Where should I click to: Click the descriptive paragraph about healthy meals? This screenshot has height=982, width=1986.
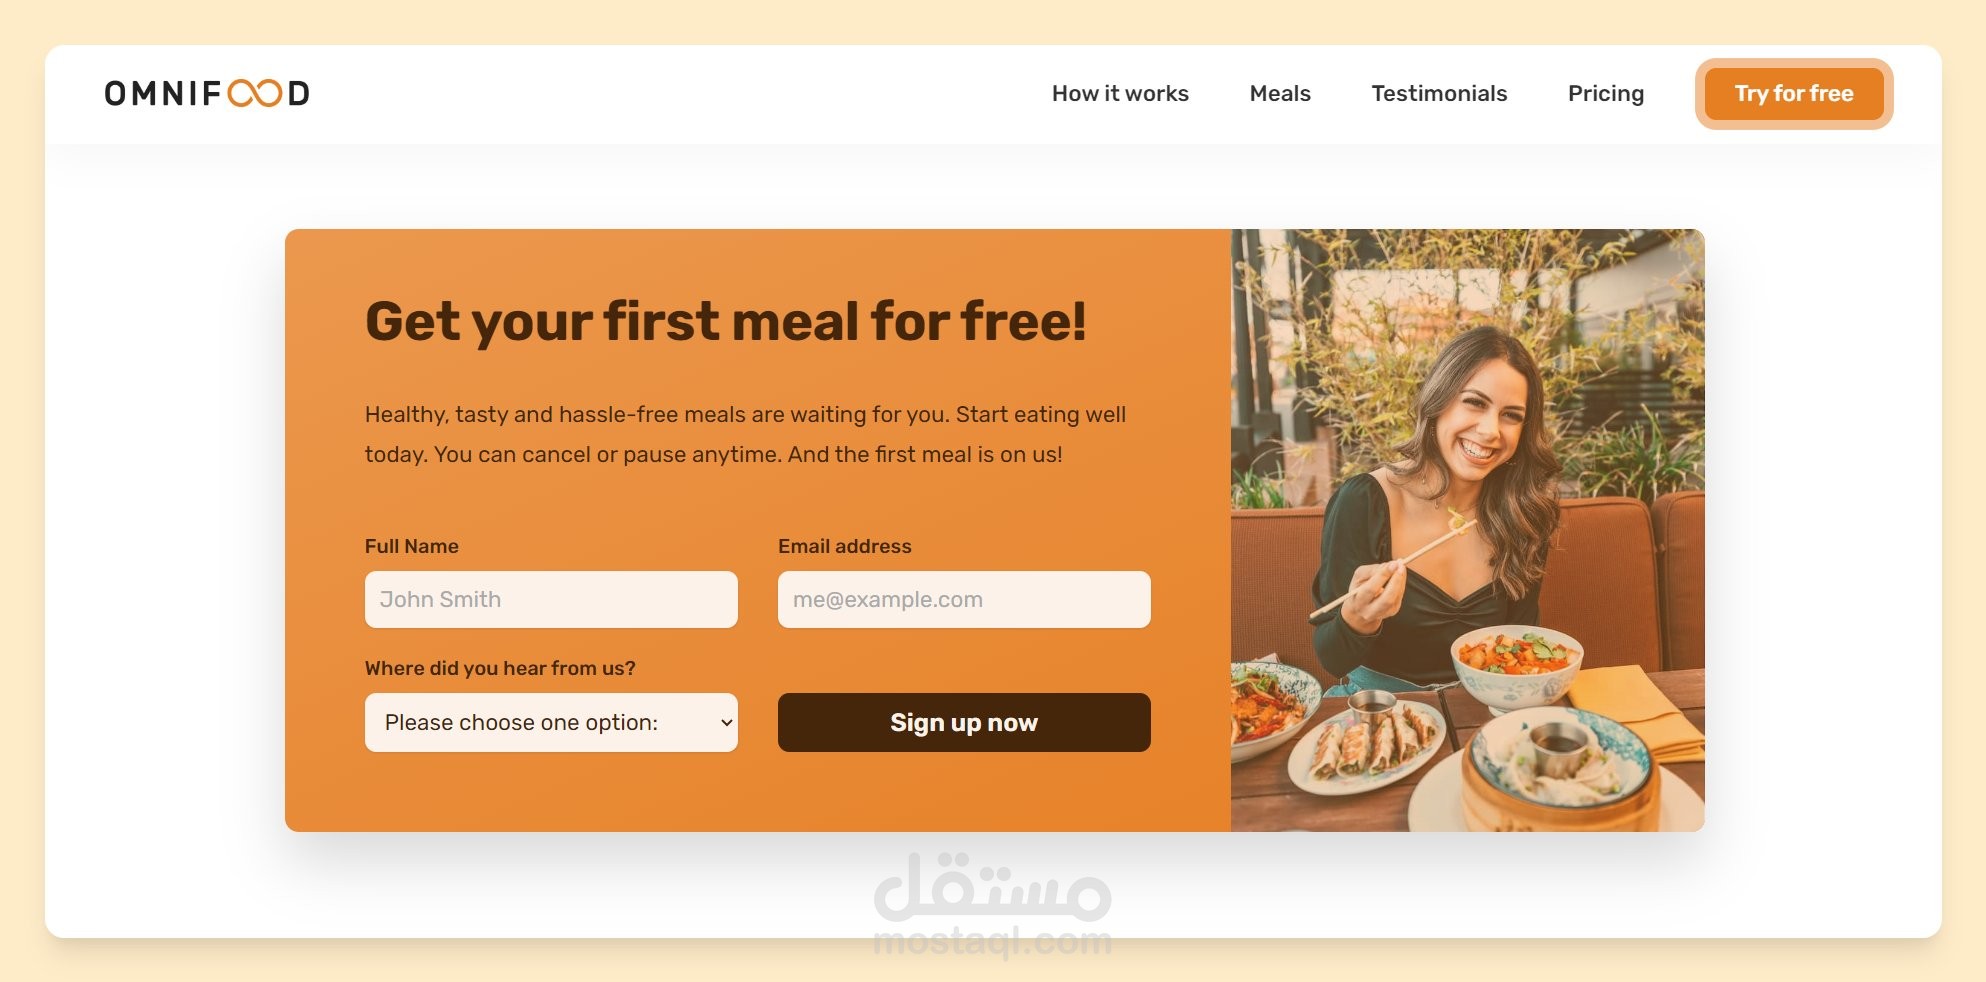coord(745,434)
